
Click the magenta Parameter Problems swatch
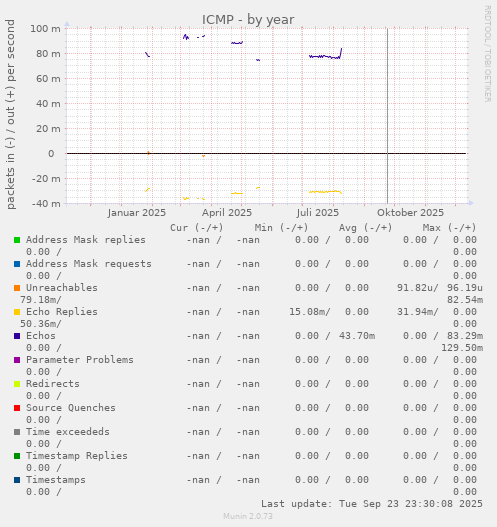point(17,360)
